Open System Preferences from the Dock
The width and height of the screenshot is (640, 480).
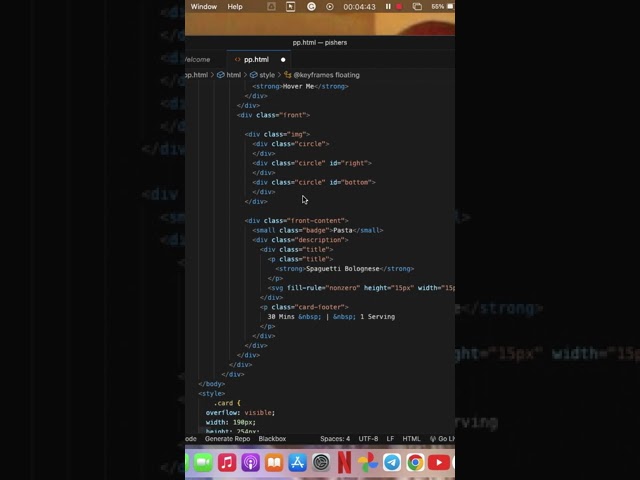321,462
